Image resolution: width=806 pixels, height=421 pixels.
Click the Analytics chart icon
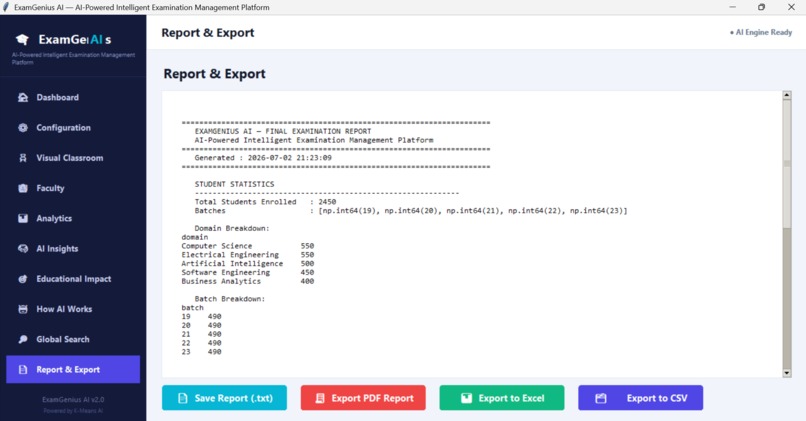pos(23,218)
